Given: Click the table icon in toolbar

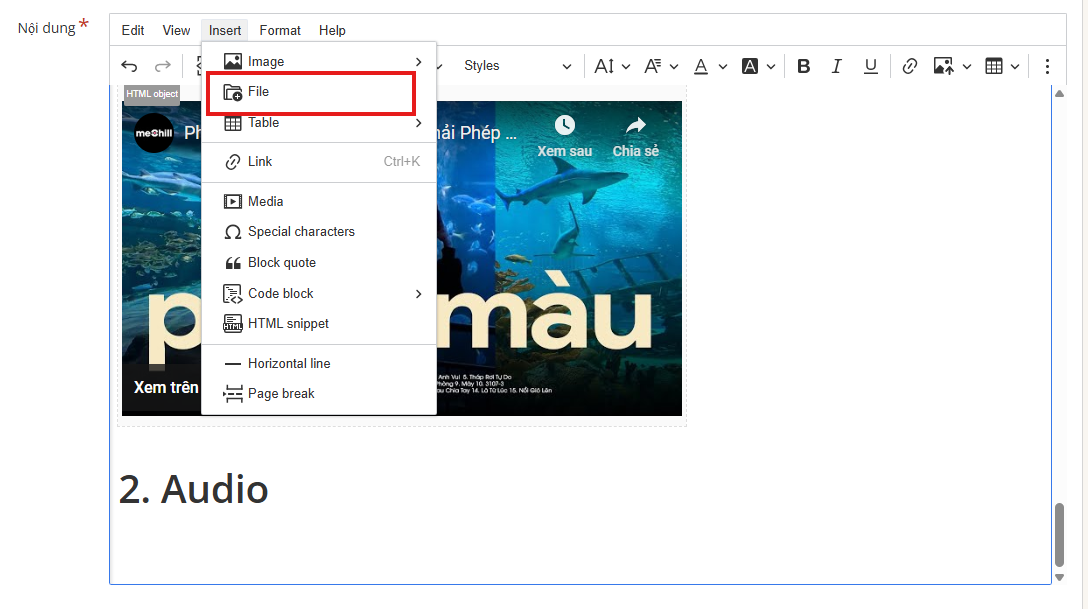Looking at the screenshot, I should tap(994, 66).
